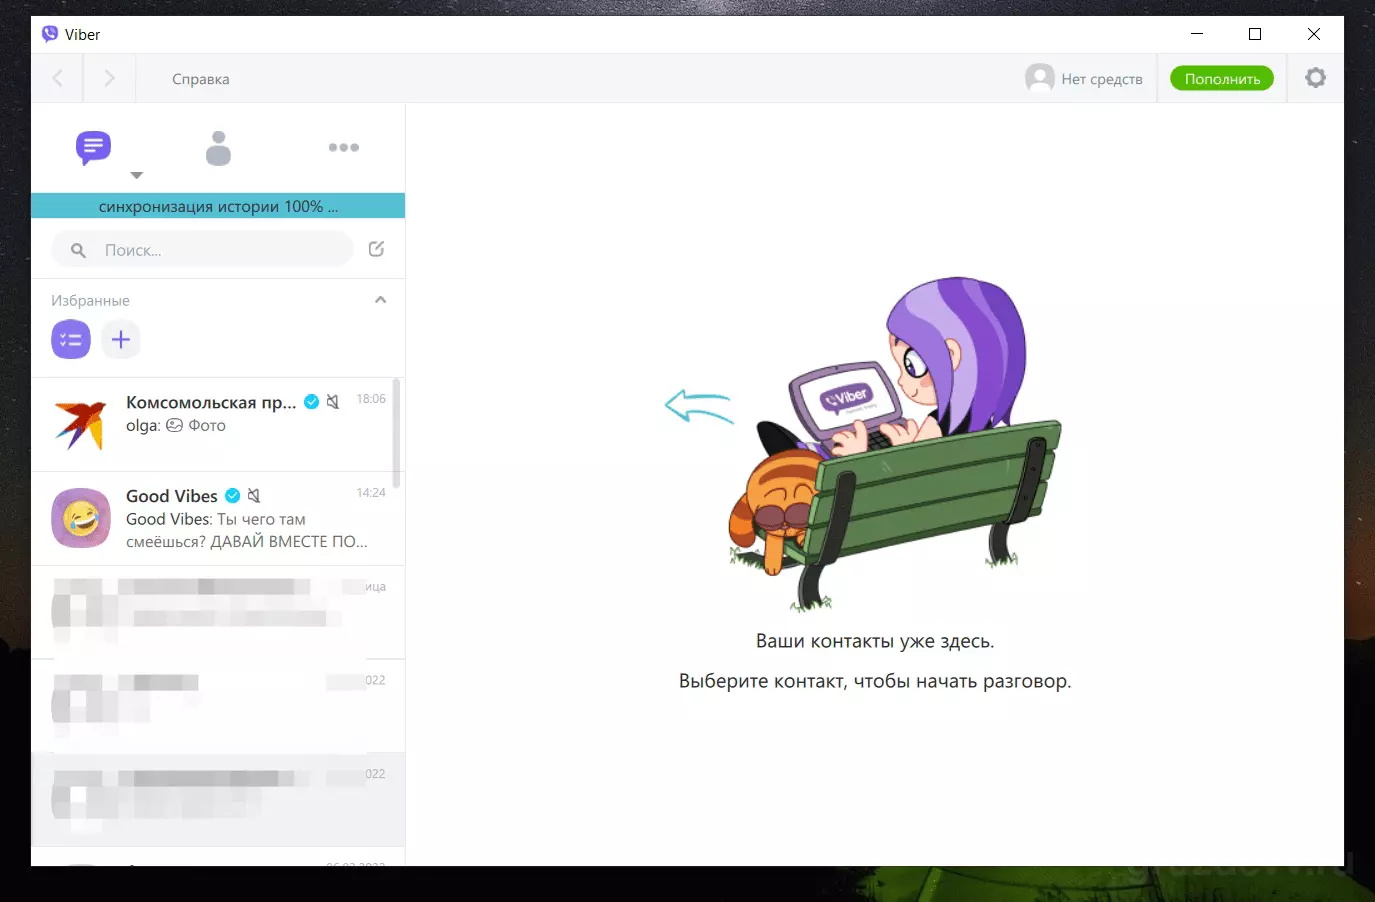Maximize the Viber window
1375x902 pixels.
coord(1255,34)
